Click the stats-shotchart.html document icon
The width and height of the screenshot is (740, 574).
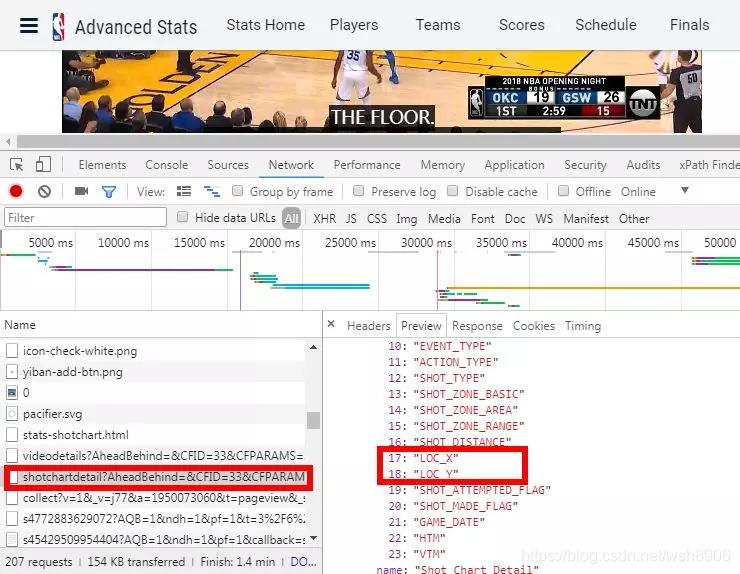[x=12, y=435]
